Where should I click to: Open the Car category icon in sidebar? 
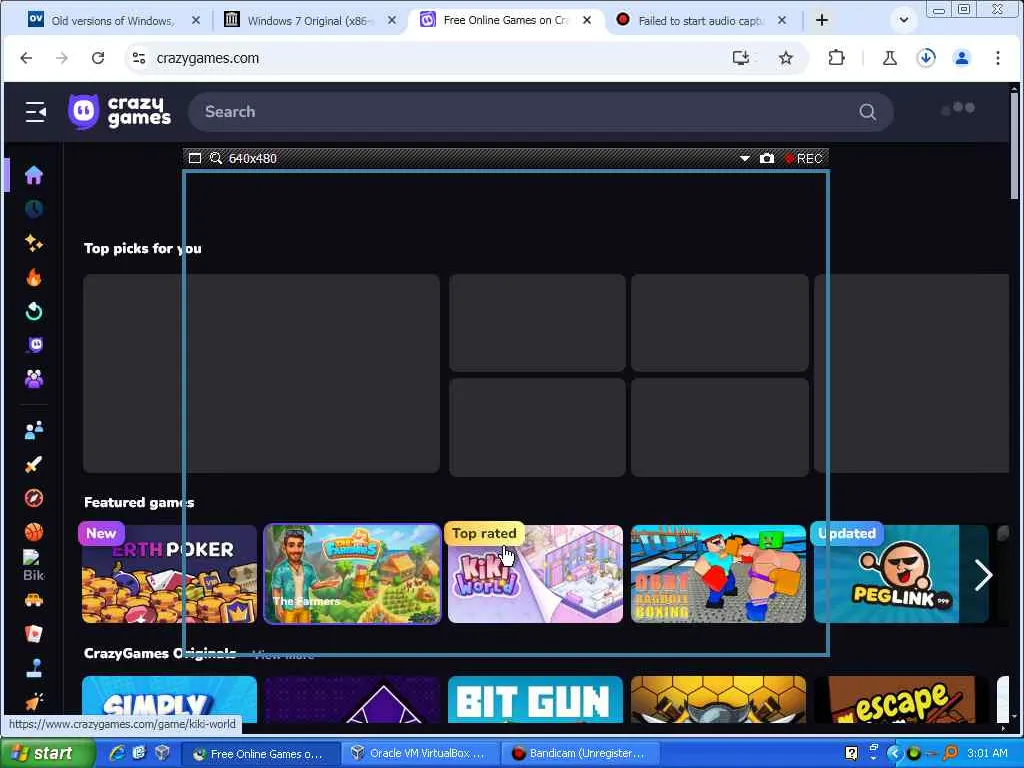[x=34, y=600]
